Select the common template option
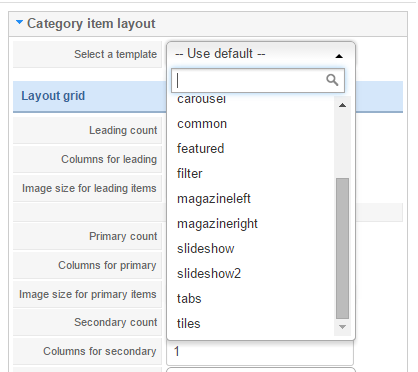This screenshot has width=418, height=372. [202, 124]
